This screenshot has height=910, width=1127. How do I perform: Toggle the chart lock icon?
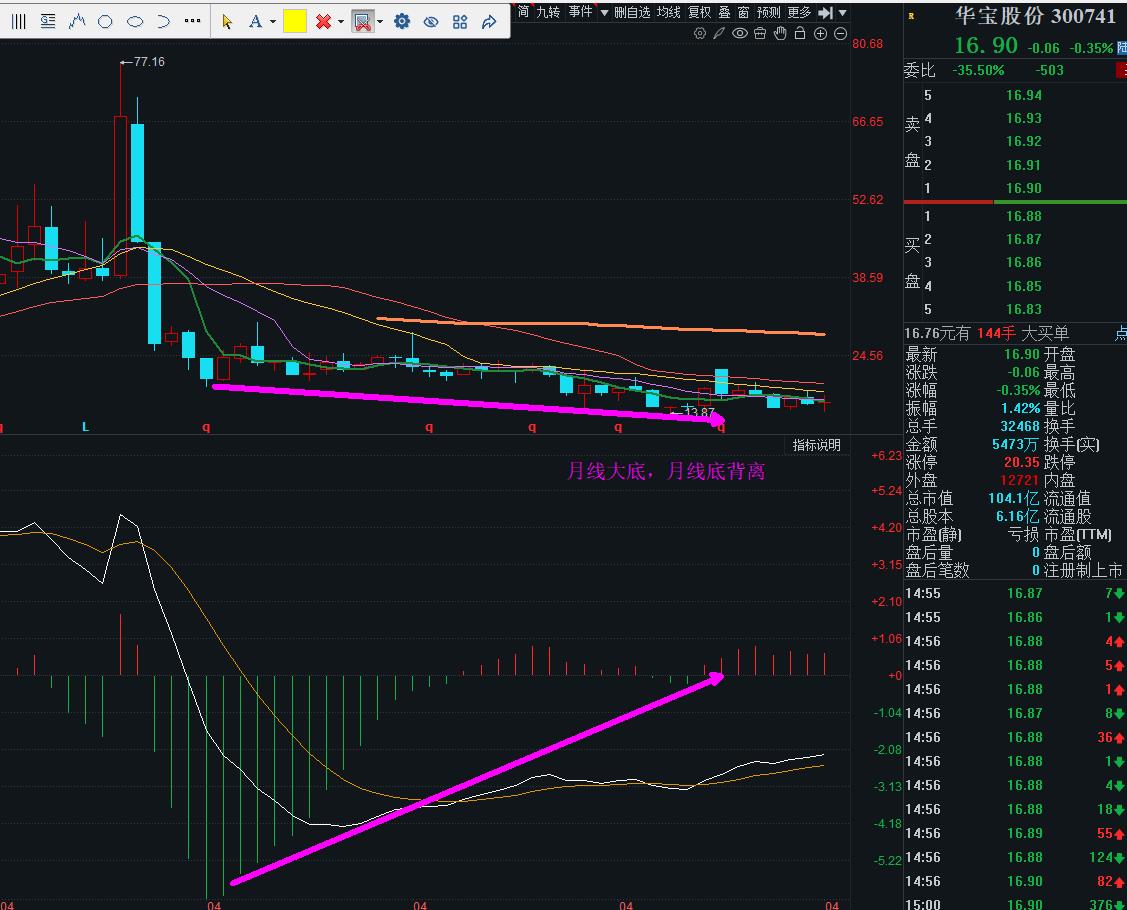pos(799,33)
